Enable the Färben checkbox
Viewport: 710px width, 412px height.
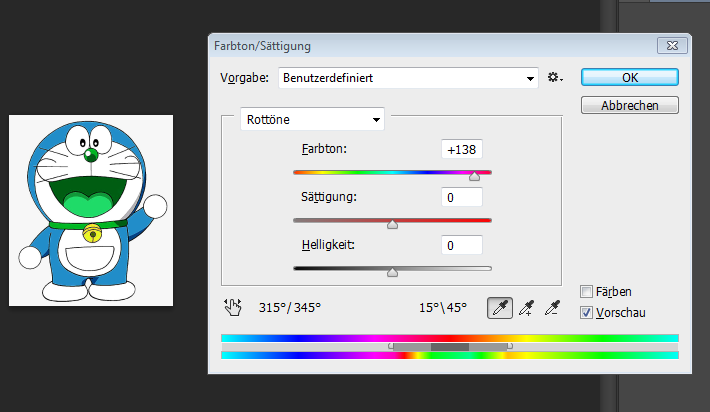pyautogui.click(x=586, y=292)
